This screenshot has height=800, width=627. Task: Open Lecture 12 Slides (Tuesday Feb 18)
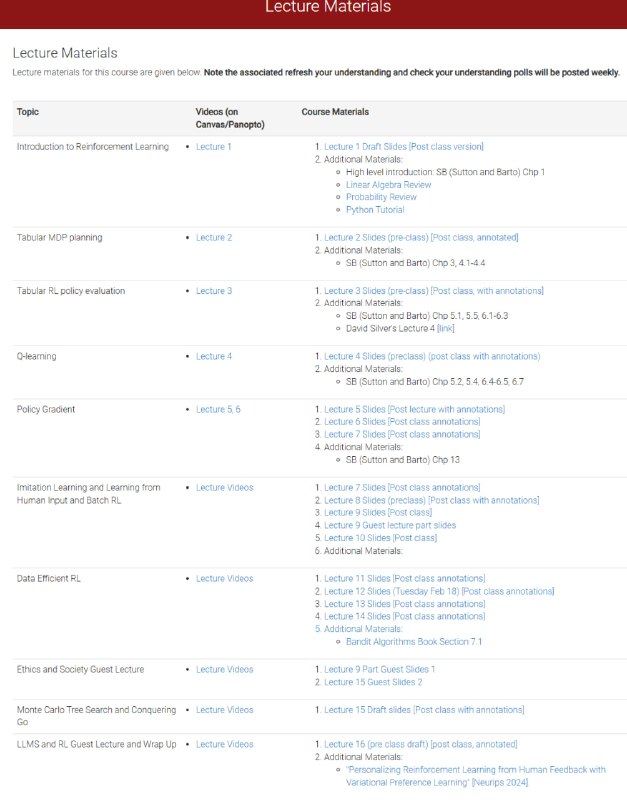click(391, 591)
